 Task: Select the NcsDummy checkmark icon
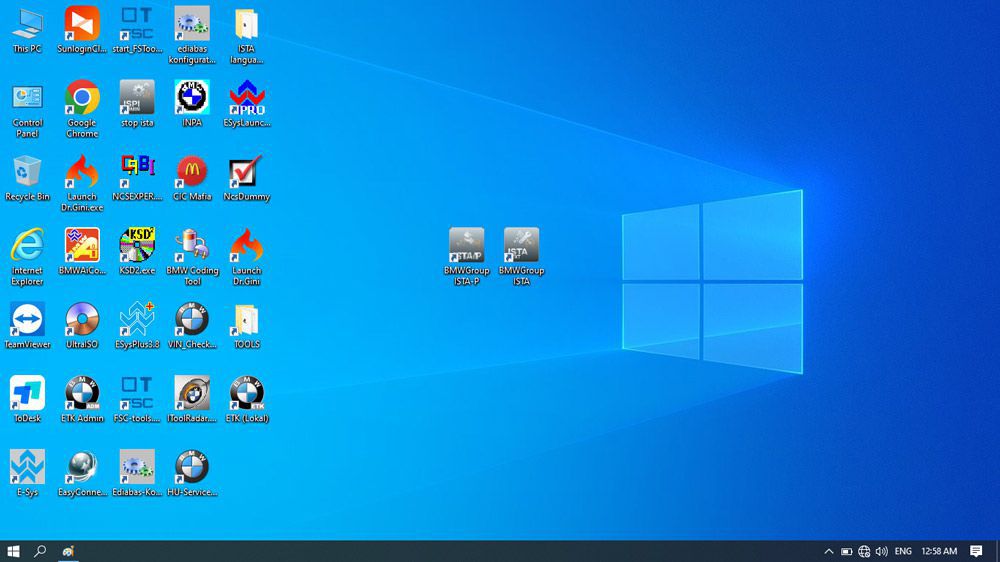tap(247, 178)
